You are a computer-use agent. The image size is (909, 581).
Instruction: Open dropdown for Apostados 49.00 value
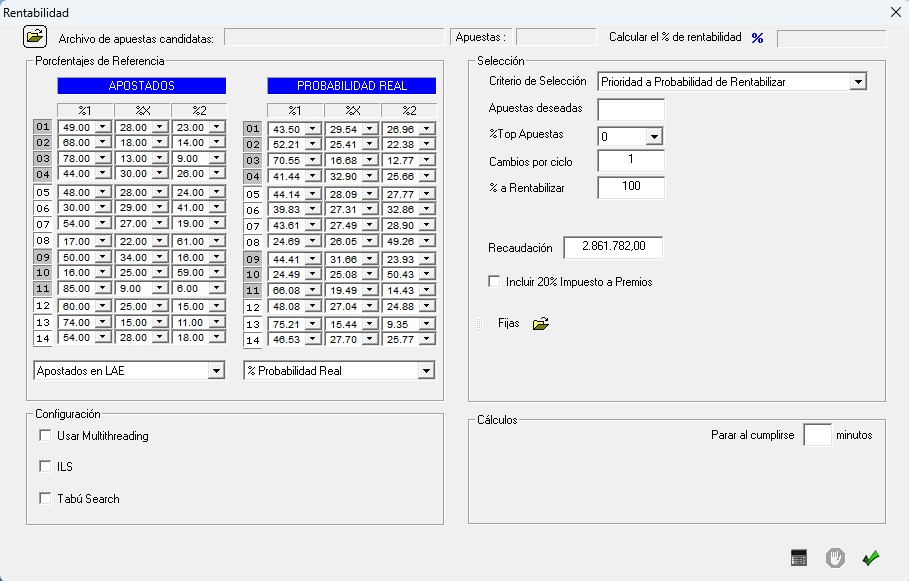103,126
